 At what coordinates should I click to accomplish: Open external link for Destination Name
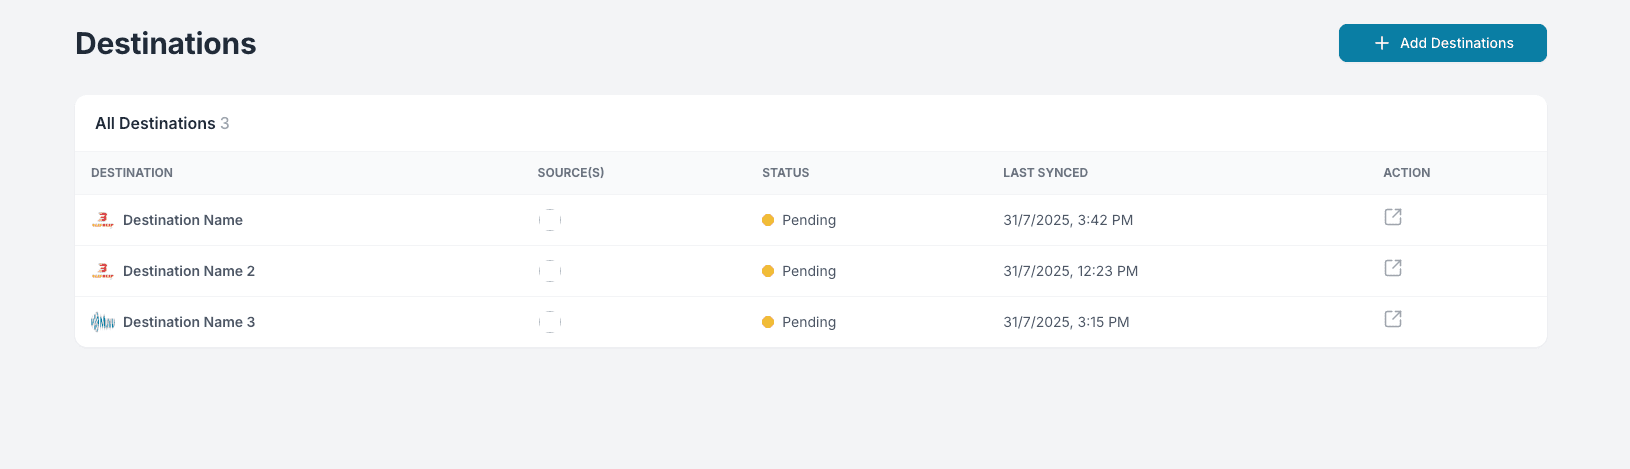click(x=1392, y=217)
